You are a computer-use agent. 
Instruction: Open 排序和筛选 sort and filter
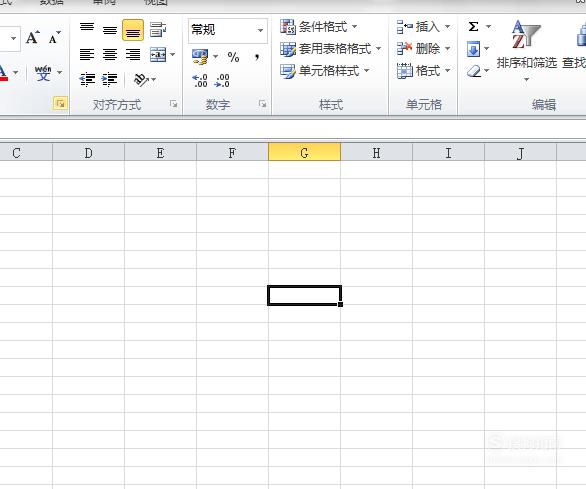[527, 51]
